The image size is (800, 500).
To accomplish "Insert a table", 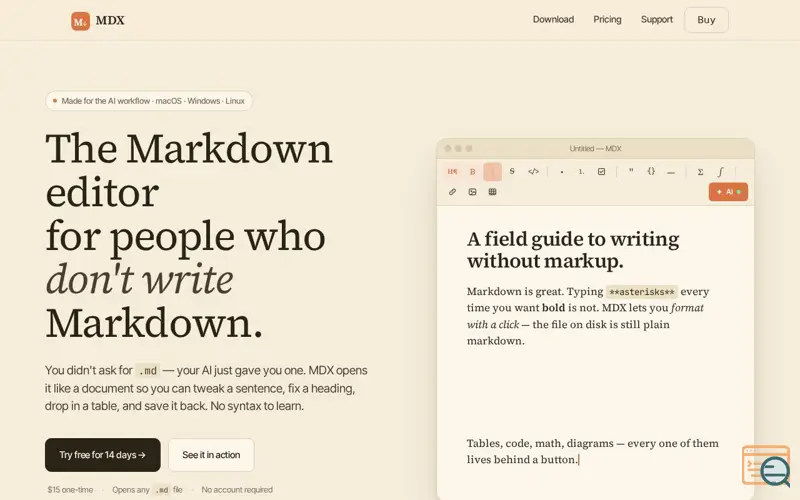I will click(492, 192).
